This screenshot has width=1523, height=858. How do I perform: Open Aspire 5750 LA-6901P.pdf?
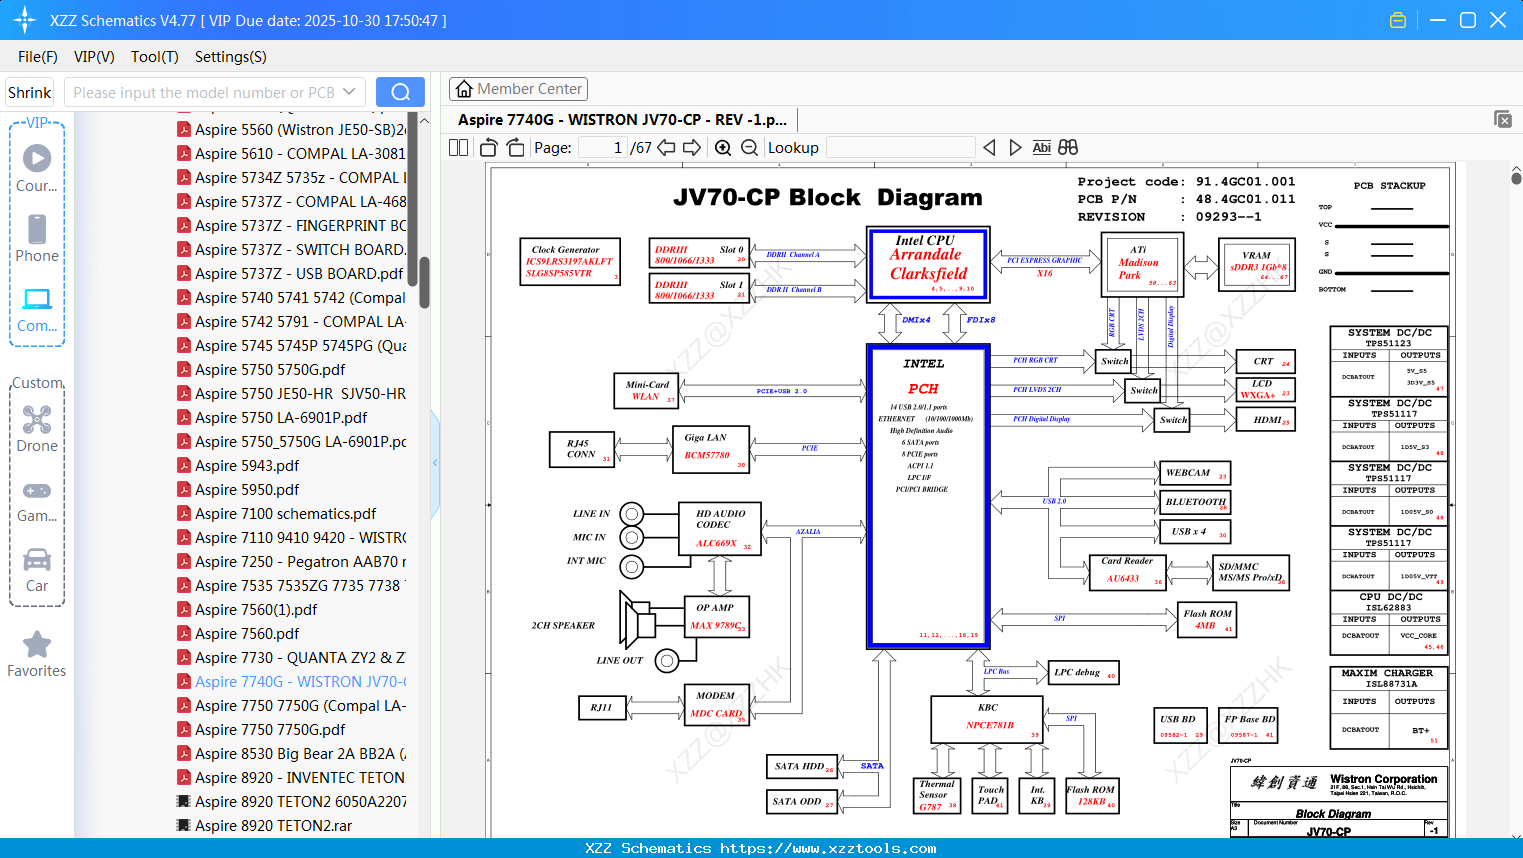(x=281, y=417)
